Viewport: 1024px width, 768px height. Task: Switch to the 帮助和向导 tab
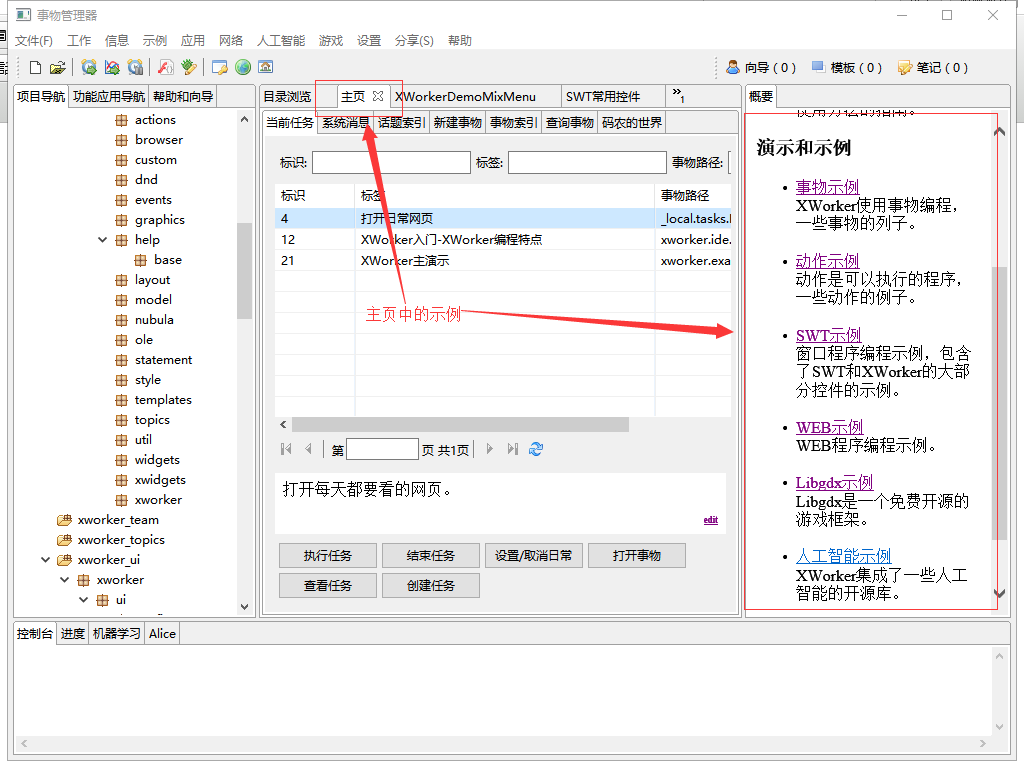(183, 97)
